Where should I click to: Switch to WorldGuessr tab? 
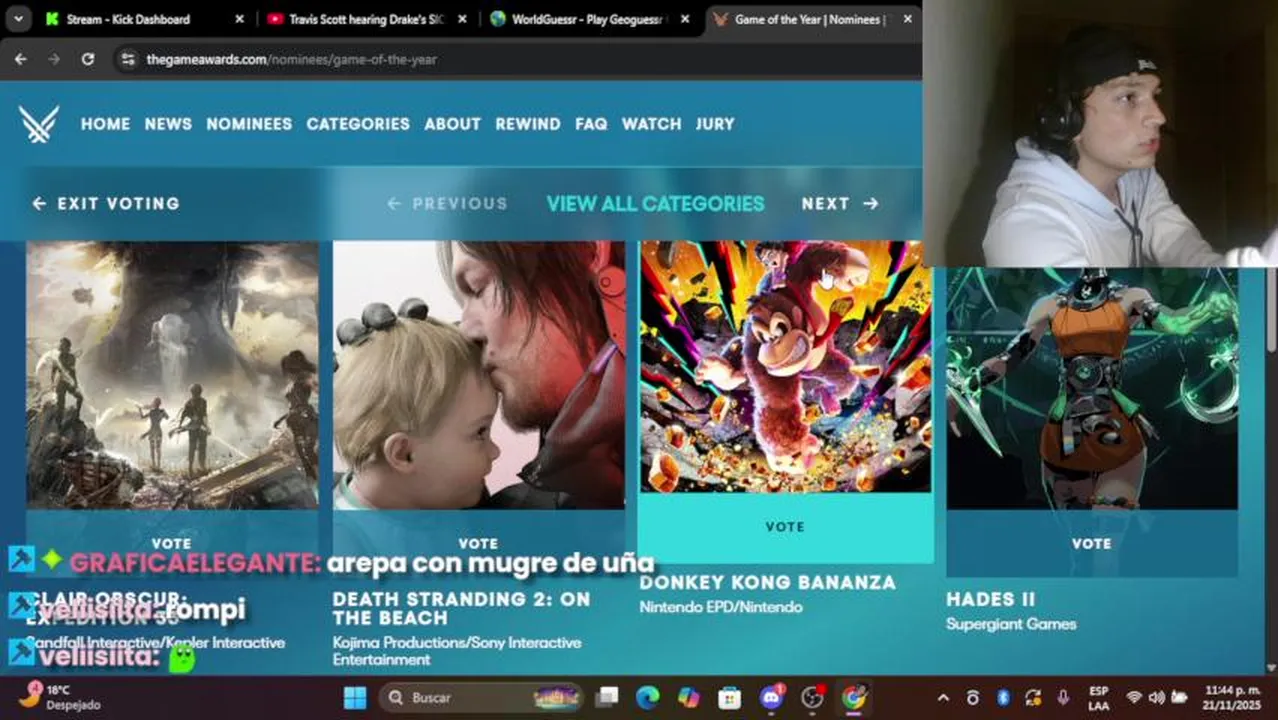pos(587,19)
